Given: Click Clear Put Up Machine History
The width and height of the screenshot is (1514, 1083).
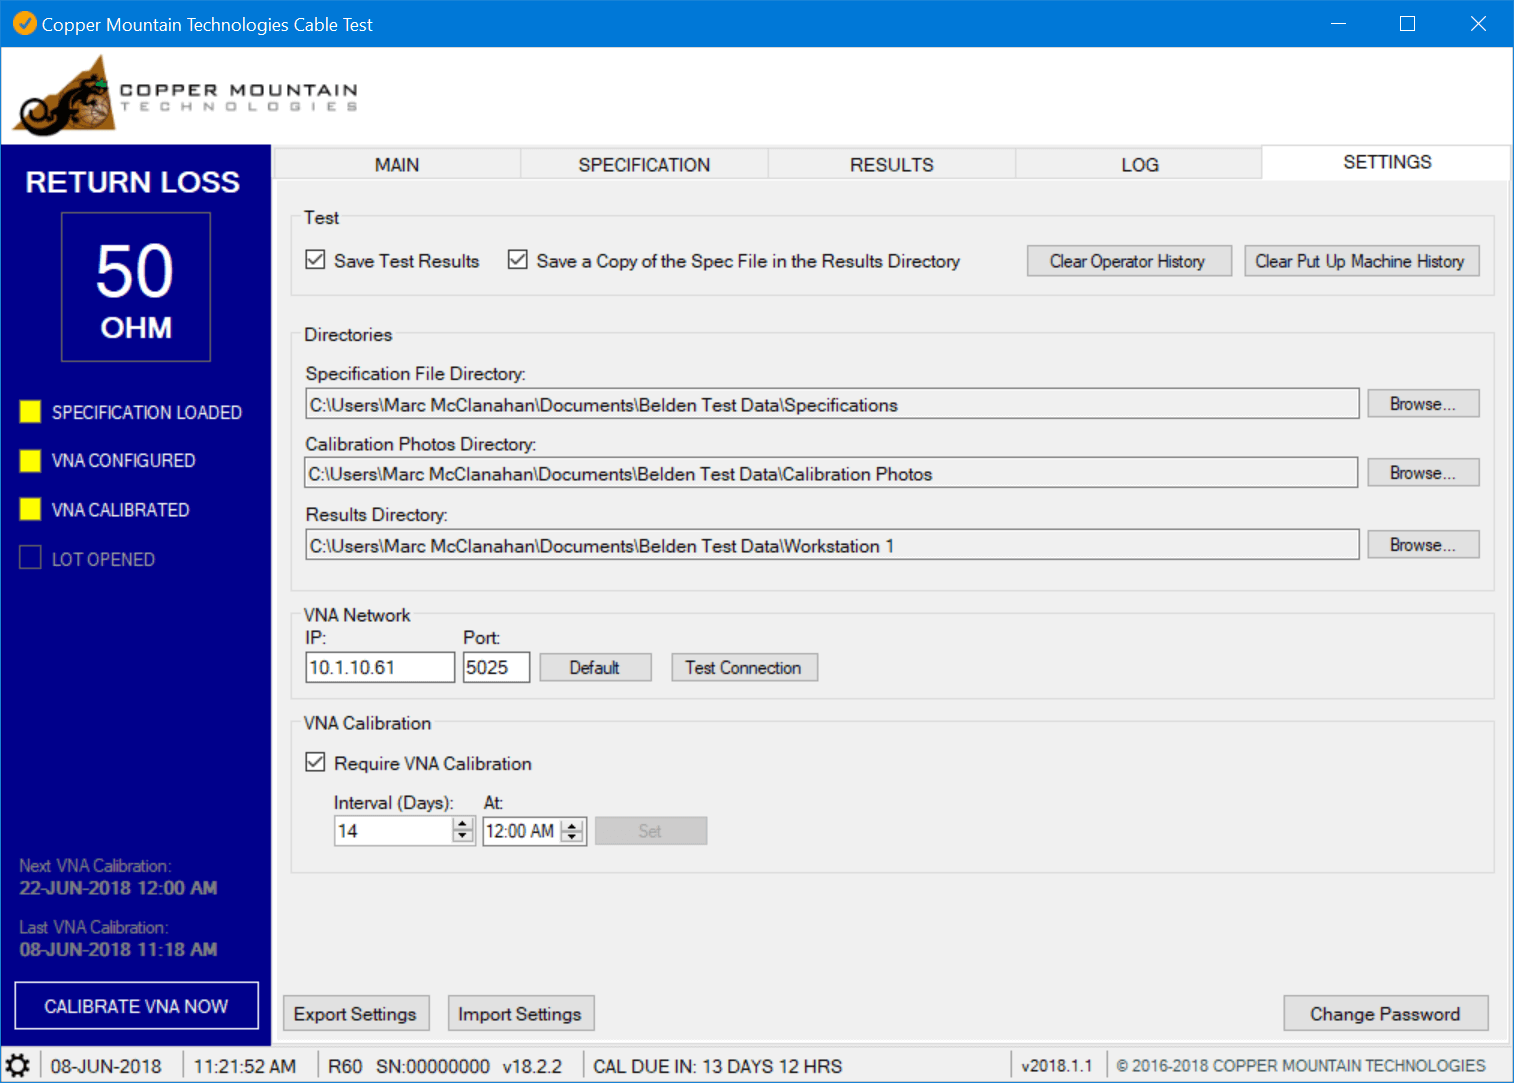Looking at the screenshot, I should 1361,261.
